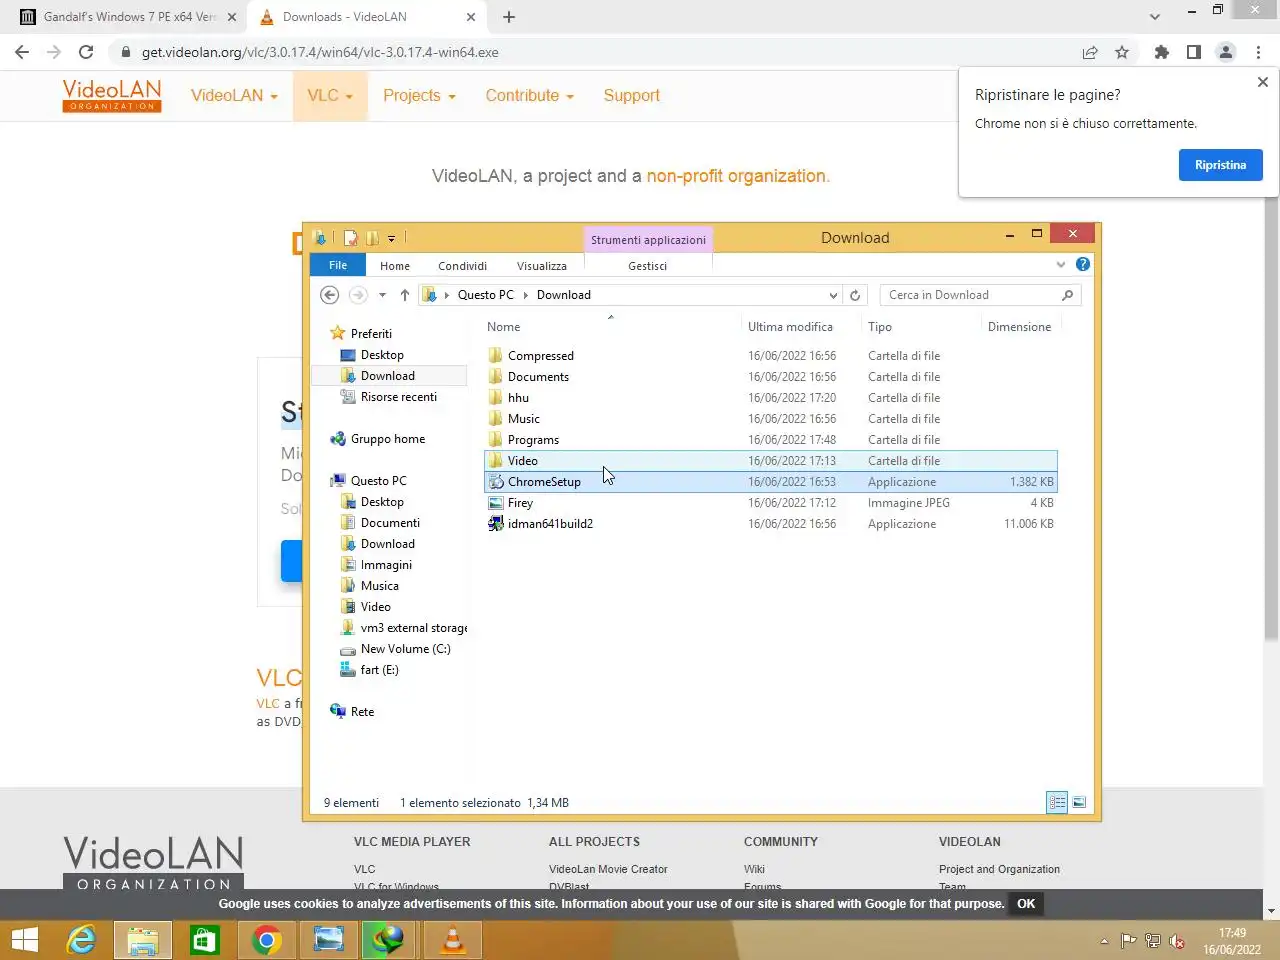Select Documenti under Questo PC
Image resolution: width=1280 pixels, height=960 pixels.
point(390,523)
